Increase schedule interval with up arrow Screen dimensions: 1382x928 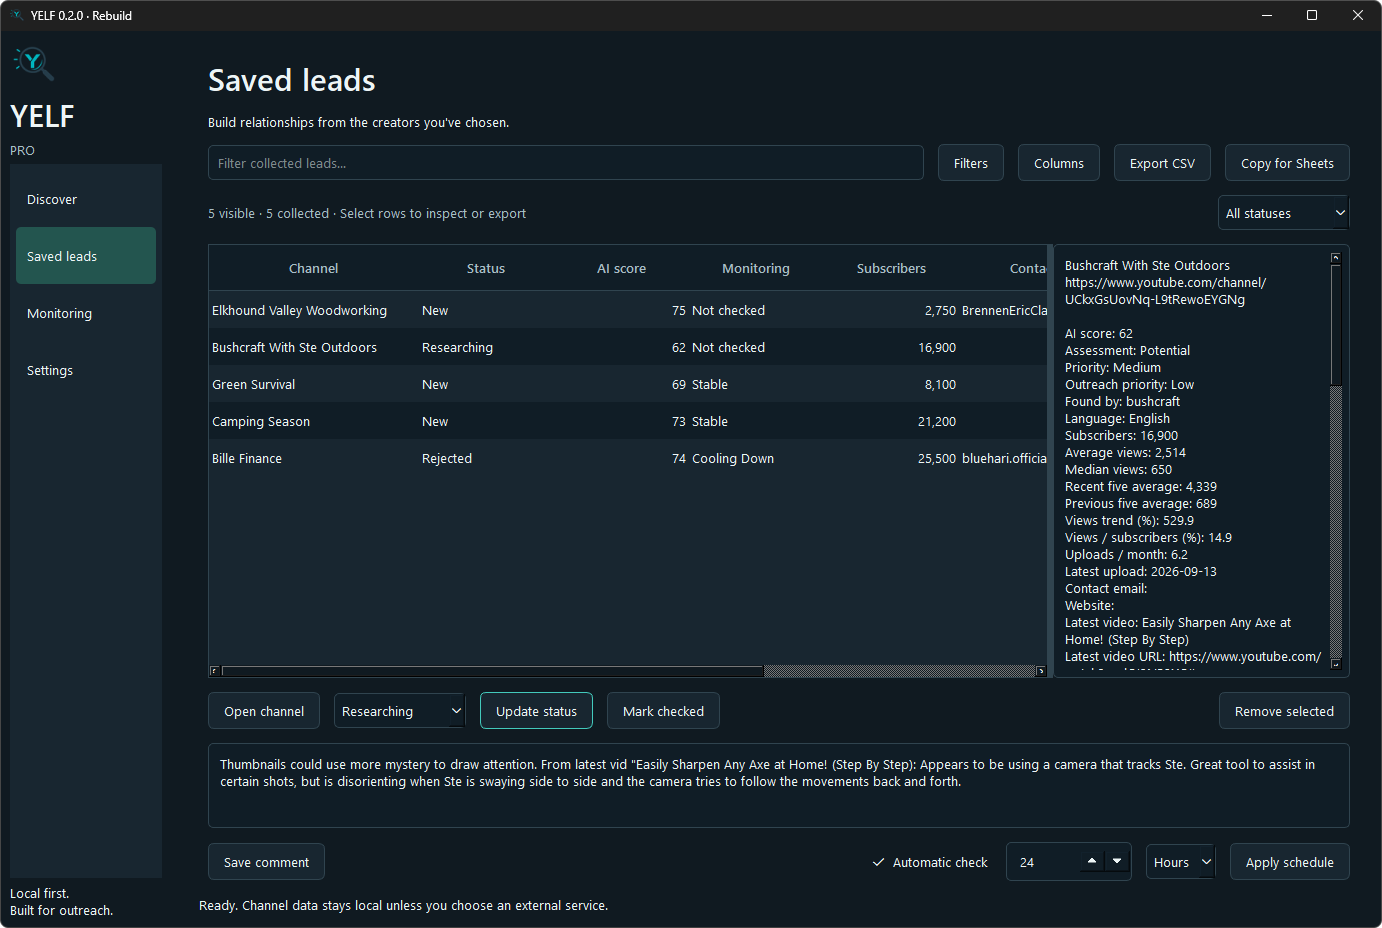[1092, 861]
